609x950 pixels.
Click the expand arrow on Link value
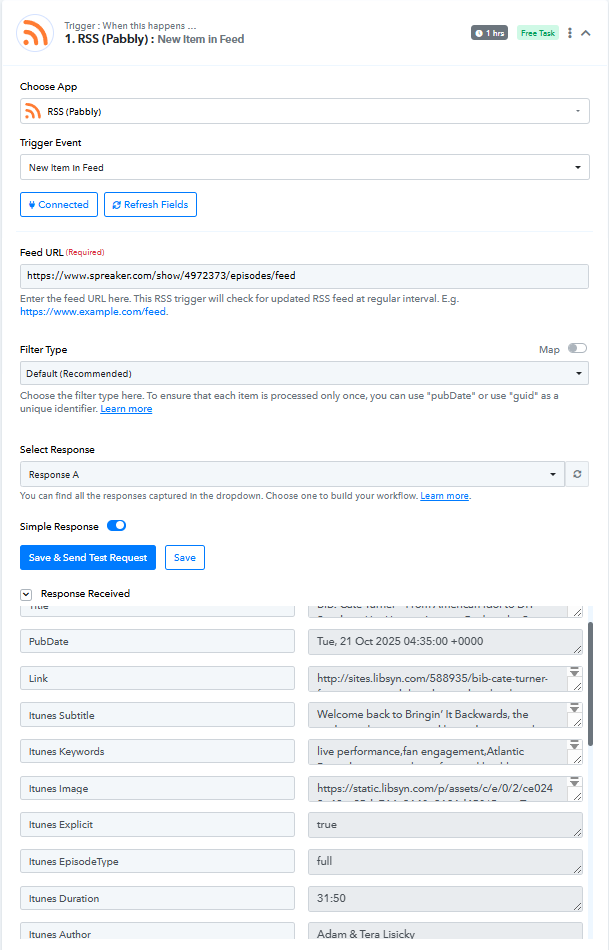(x=575, y=673)
